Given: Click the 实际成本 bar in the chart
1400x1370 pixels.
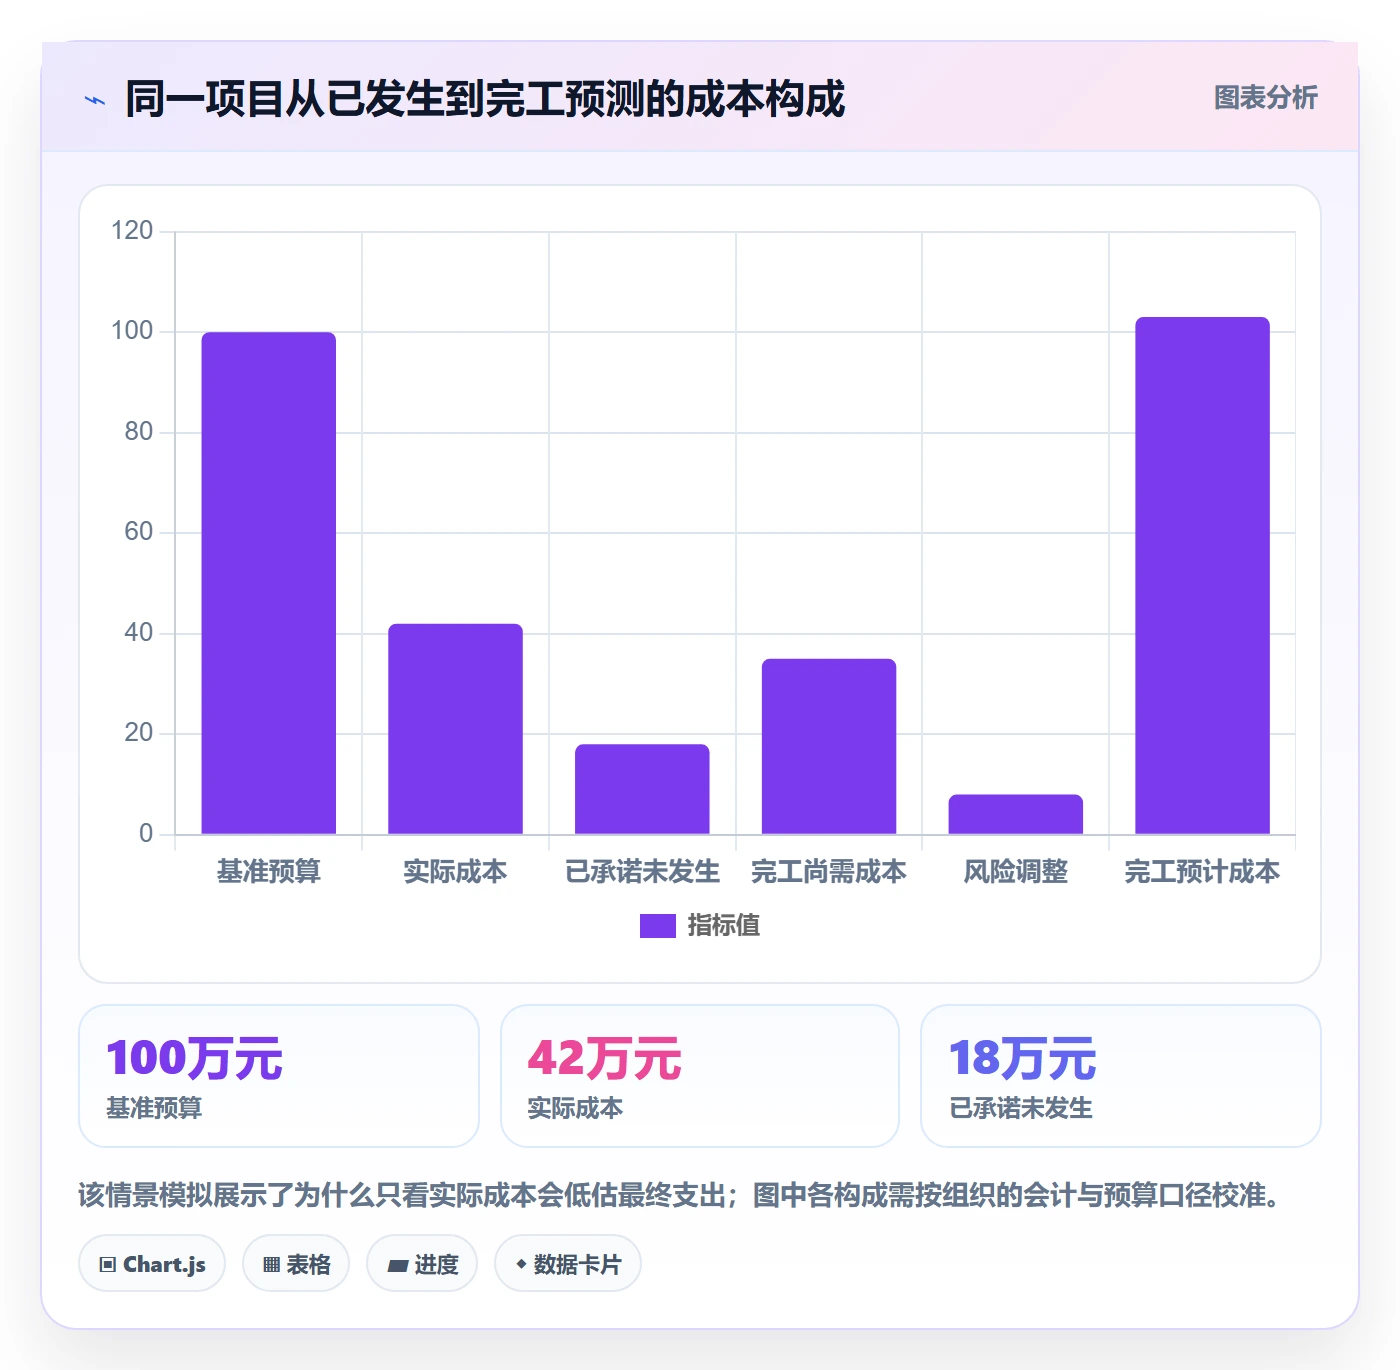Looking at the screenshot, I should tap(455, 729).
